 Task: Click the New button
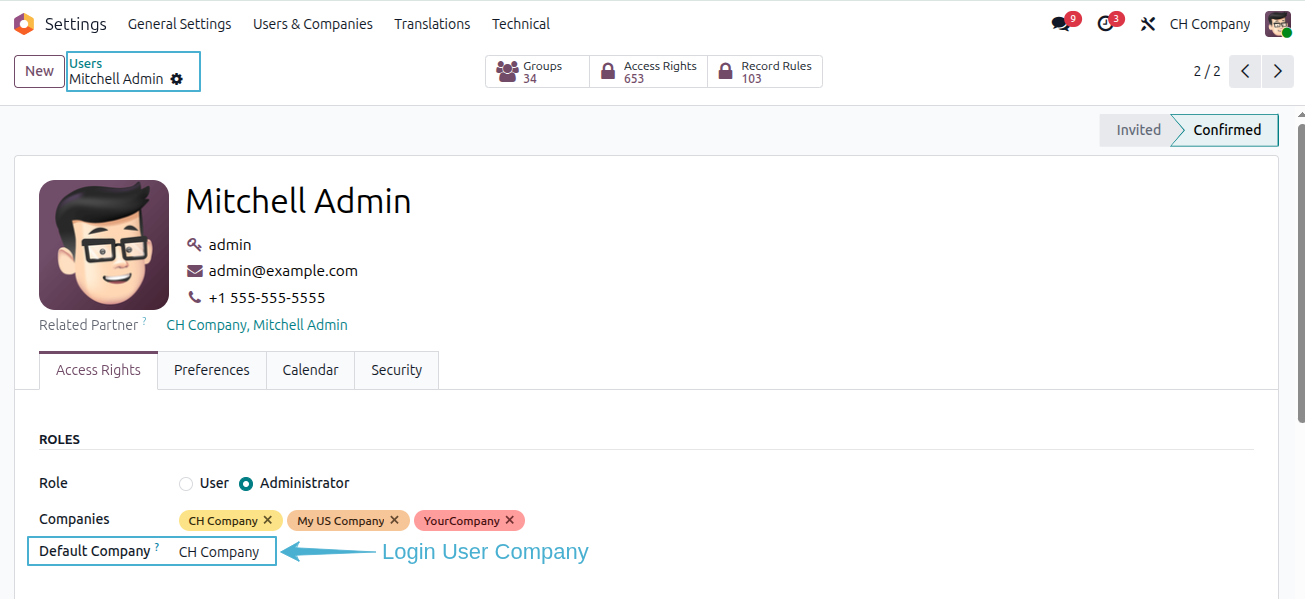(40, 71)
